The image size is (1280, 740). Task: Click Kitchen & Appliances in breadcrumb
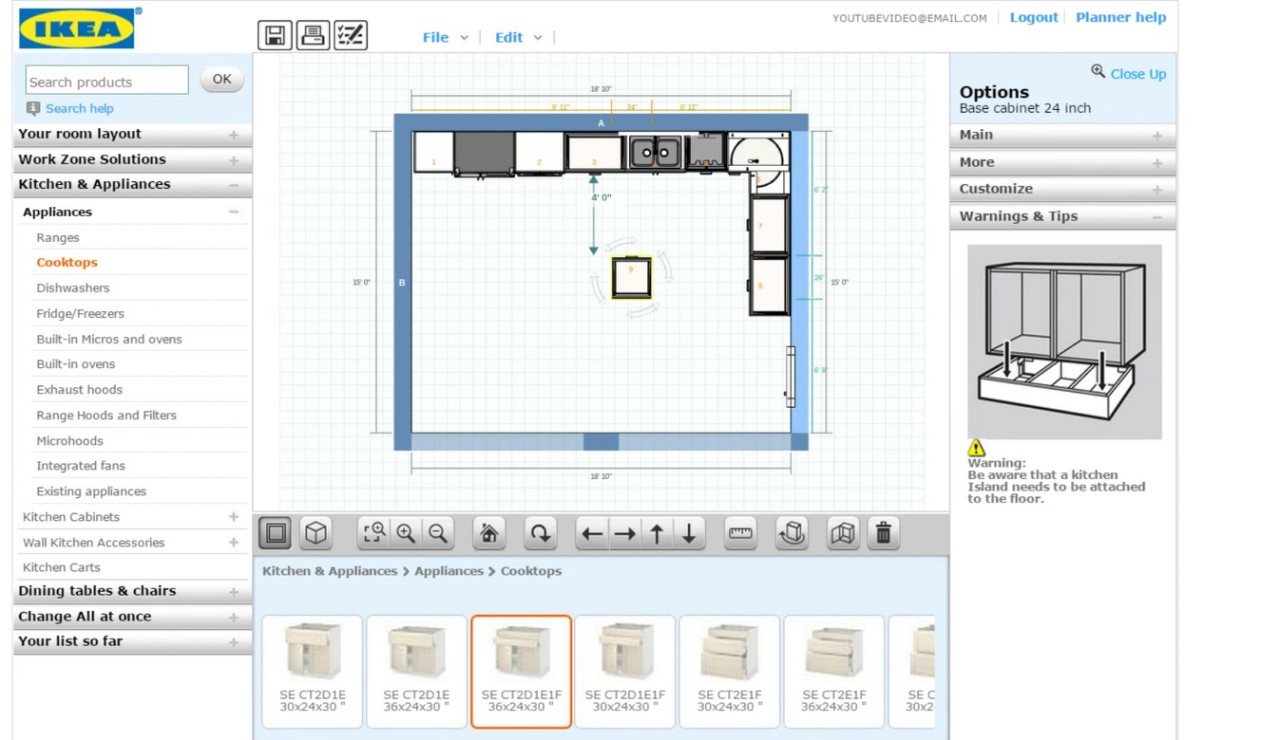coord(330,571)
